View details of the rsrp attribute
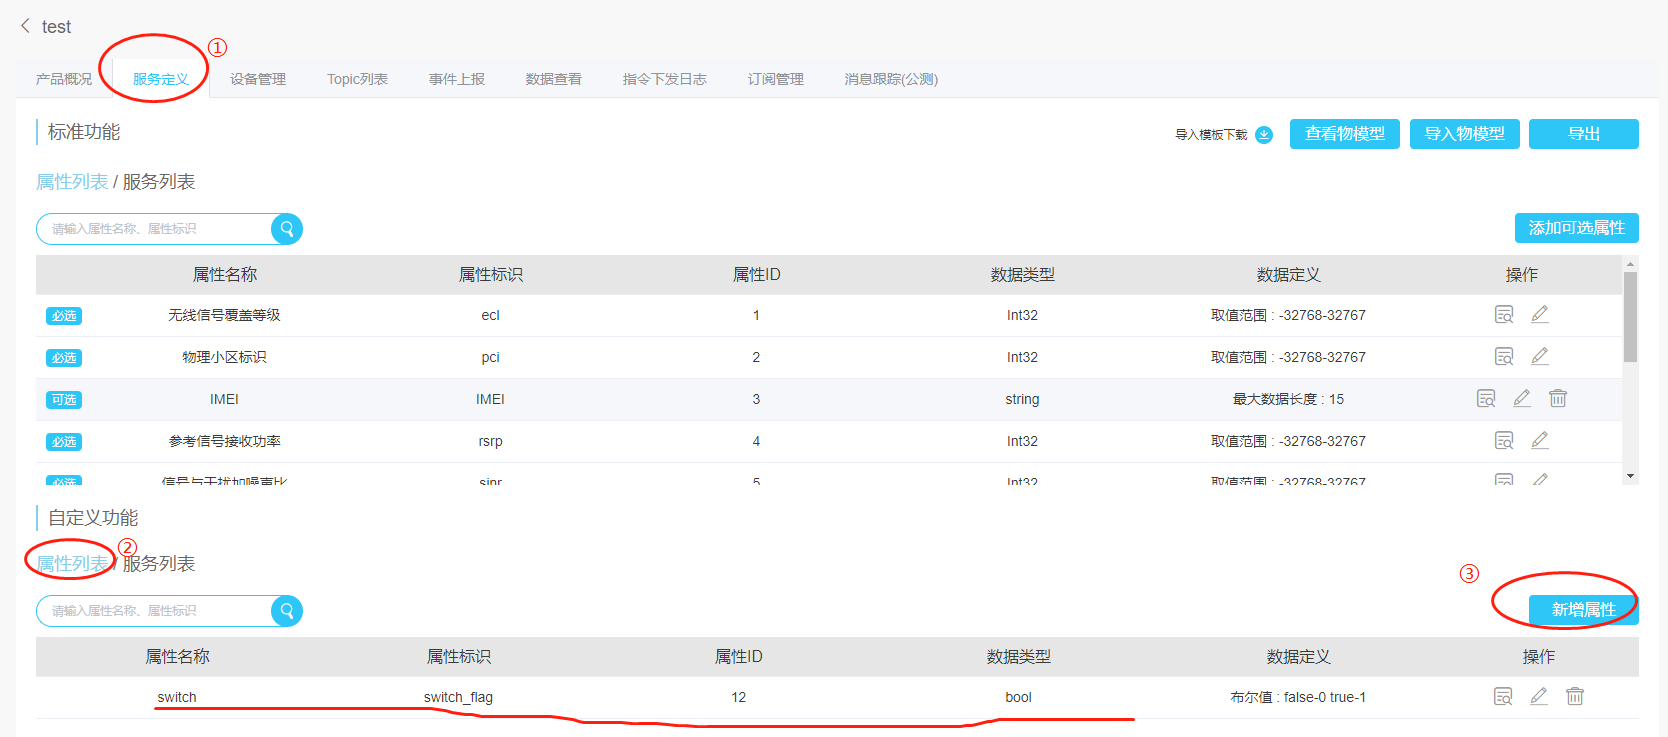Image resolution: width=1668 pixels, height=737 pixels. pyautogui.click(x=1504, y=441)
